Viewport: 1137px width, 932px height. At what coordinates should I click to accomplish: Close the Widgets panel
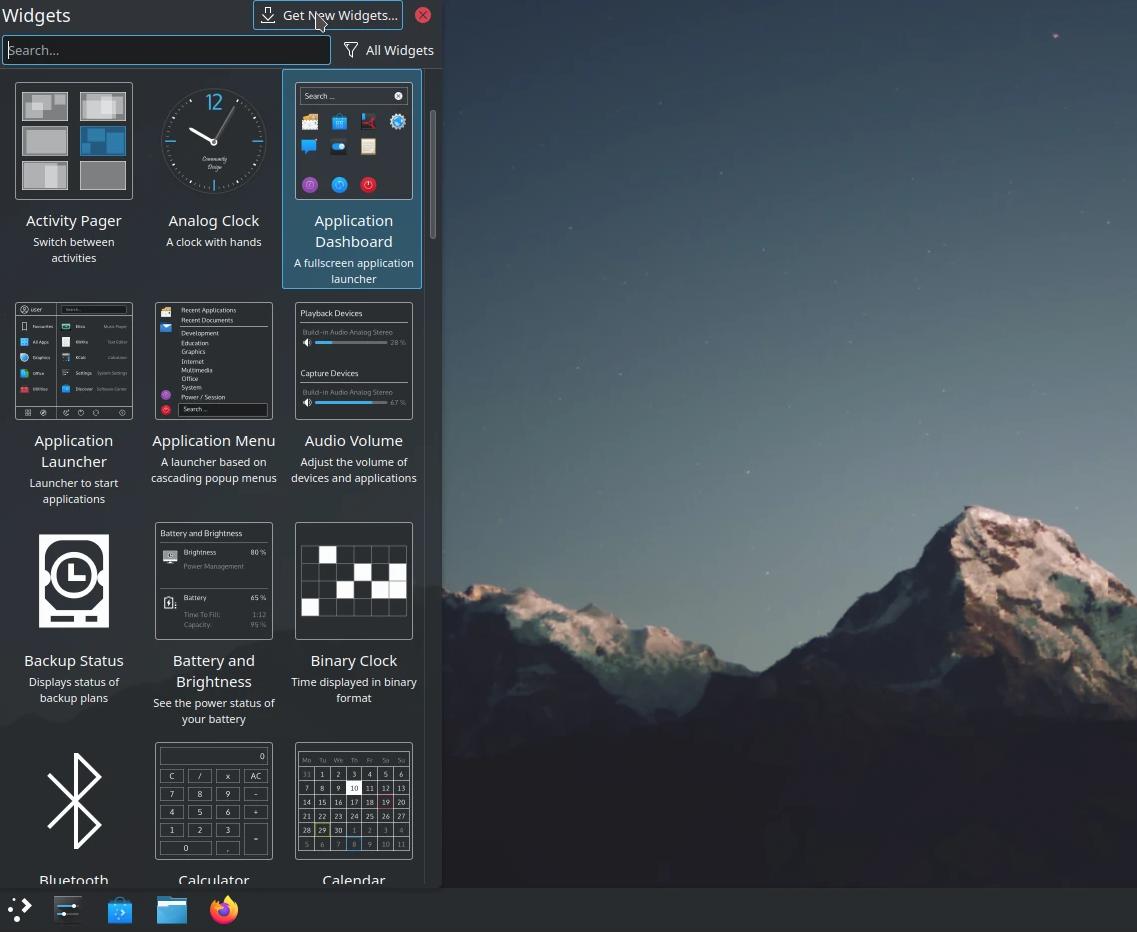tap(422, 15)
